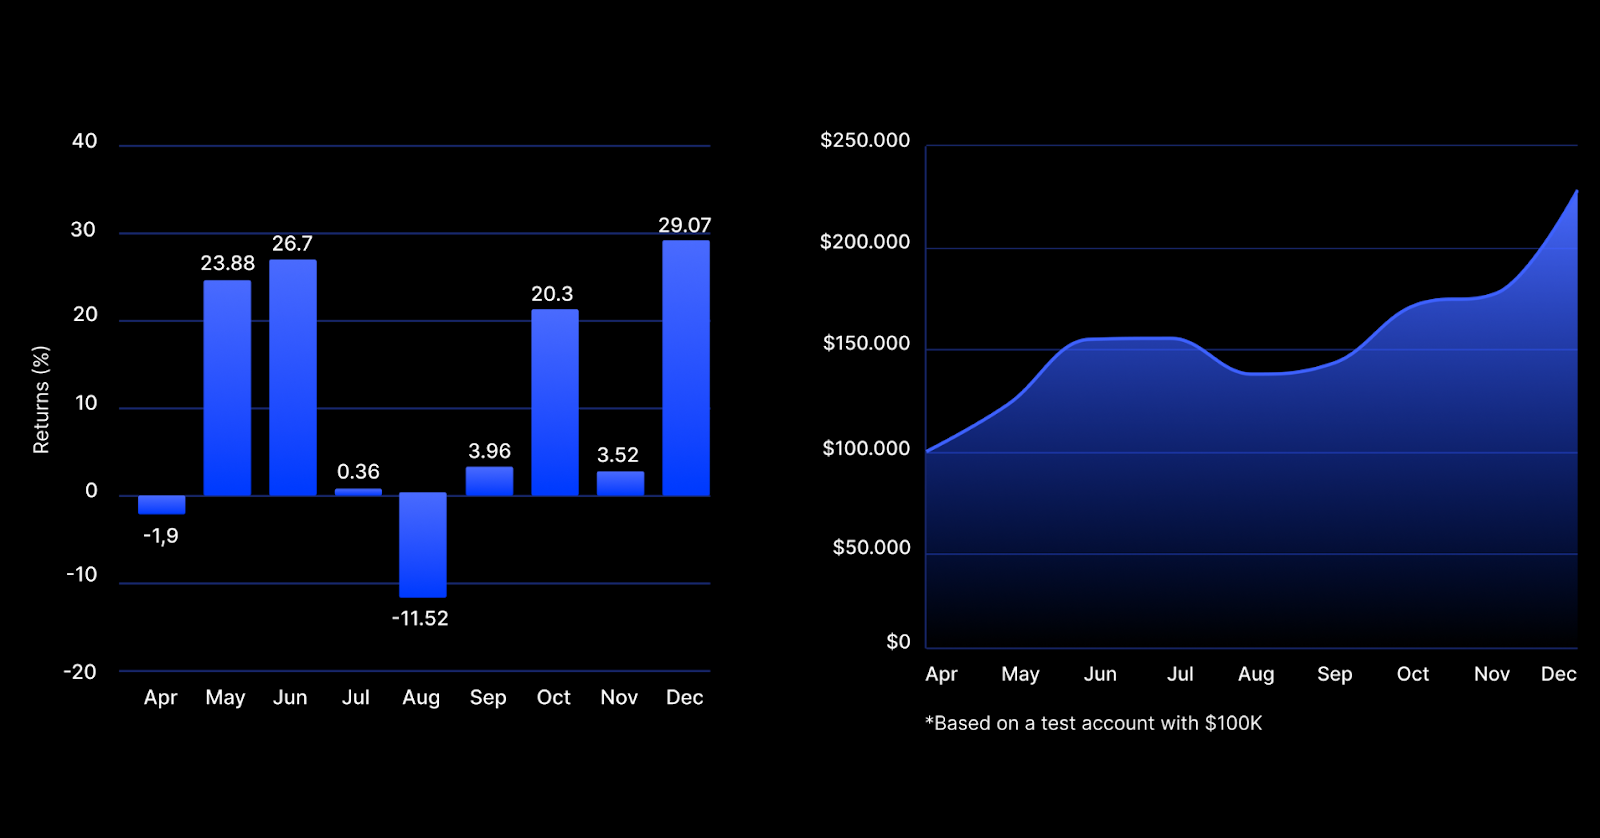Click the $150.000 axis label

pos(866,343)
